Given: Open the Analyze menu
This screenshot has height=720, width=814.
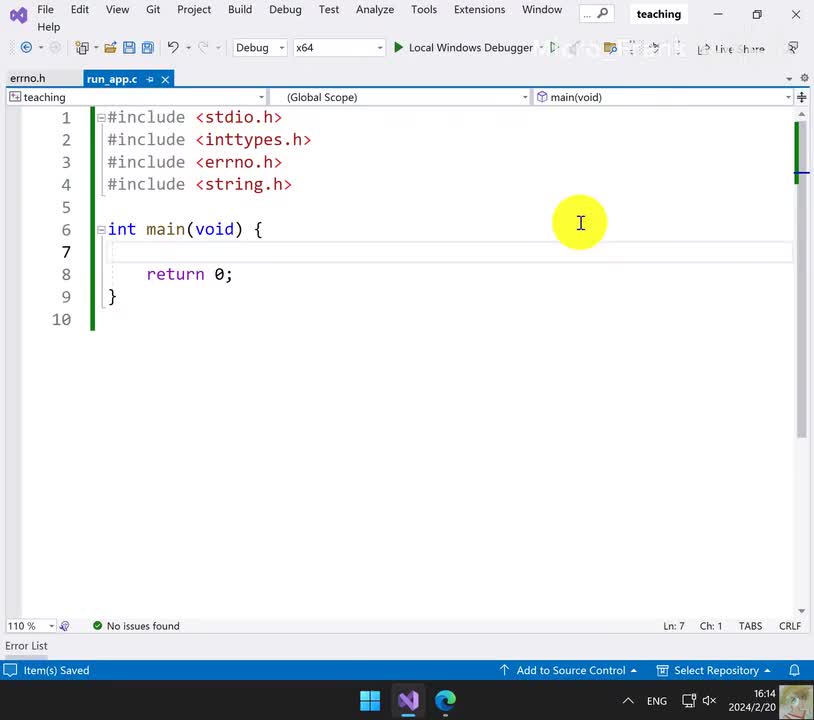Looking at the screenshot, I should (x=374, y=9).
